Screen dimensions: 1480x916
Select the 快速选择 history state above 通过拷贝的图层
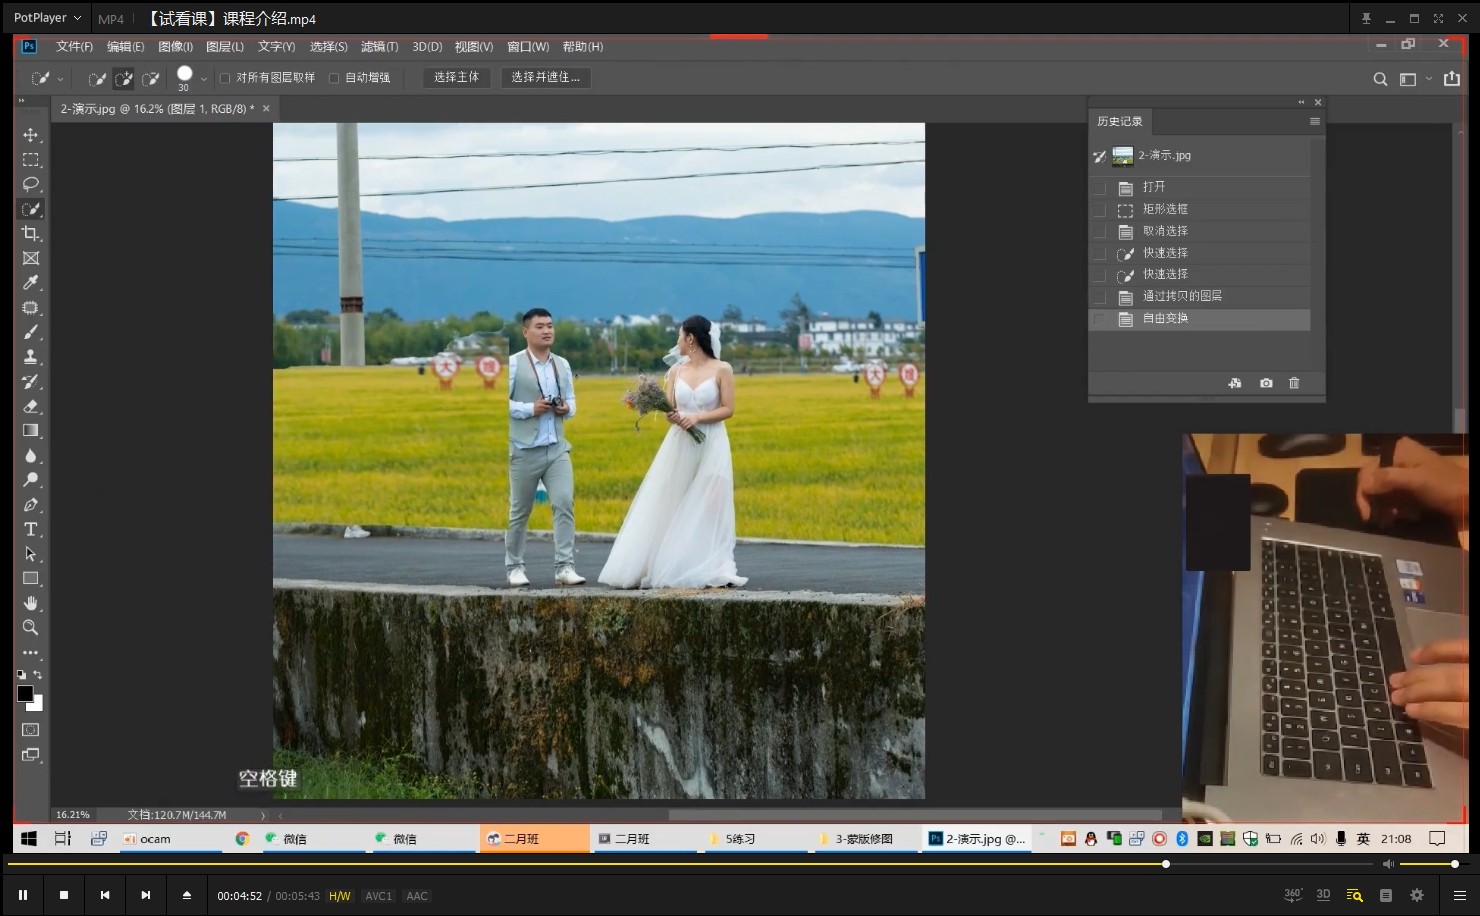pyautogui.click(x=1199, y=274)
